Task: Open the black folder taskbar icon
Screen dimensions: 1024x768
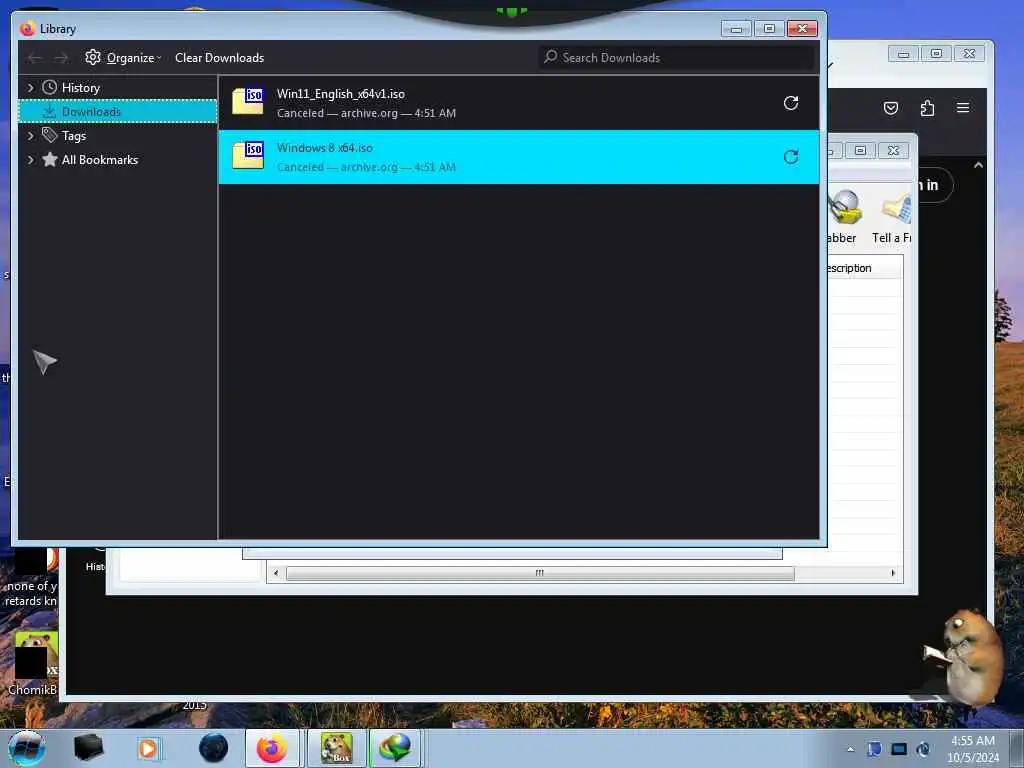Action: point(89,748)
